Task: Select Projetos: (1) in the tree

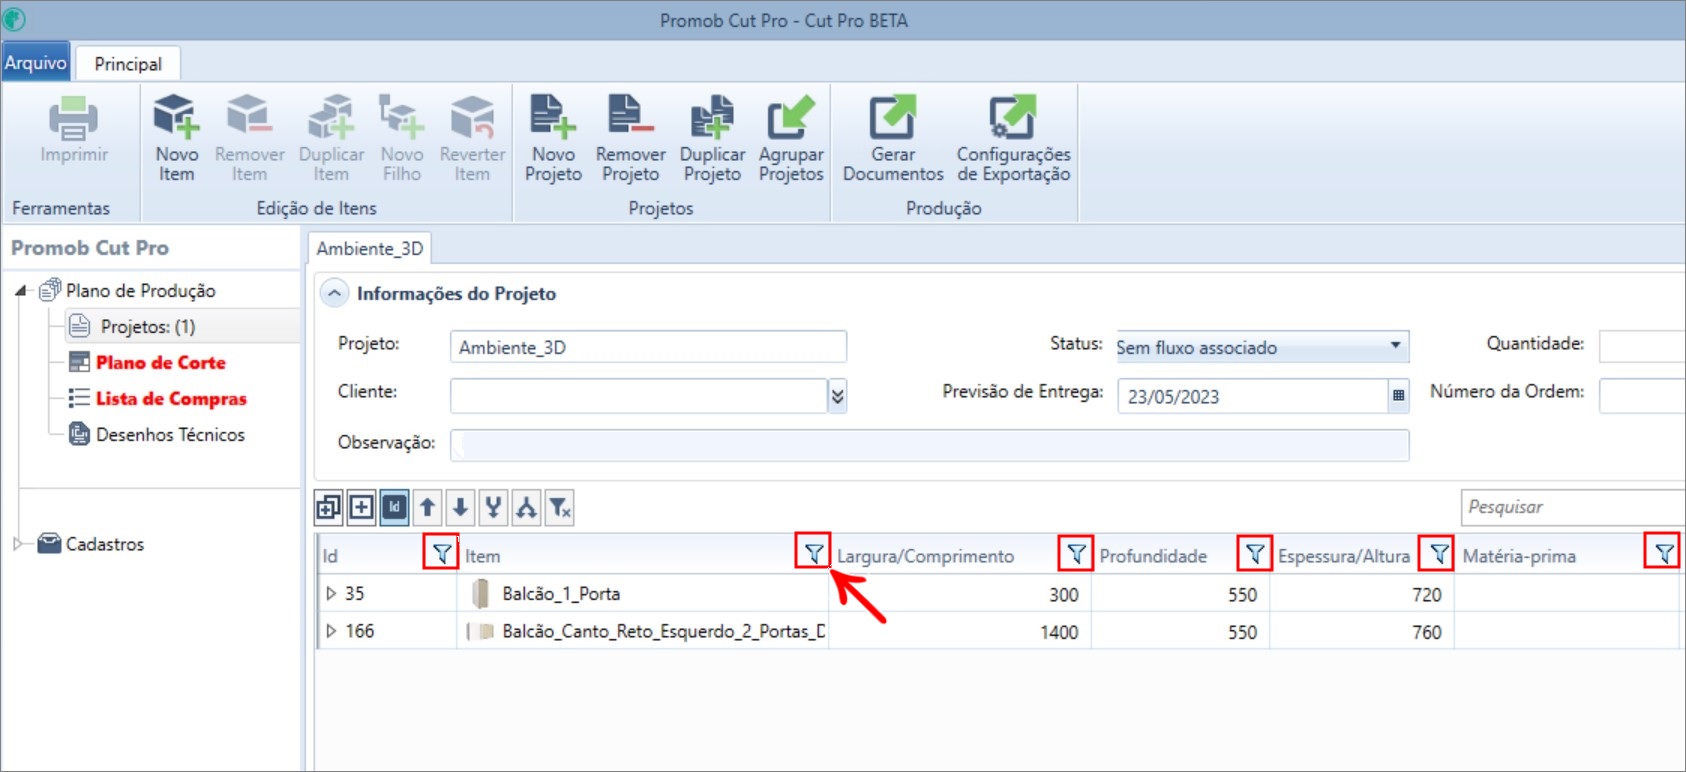Action: (x=147, y=327)
